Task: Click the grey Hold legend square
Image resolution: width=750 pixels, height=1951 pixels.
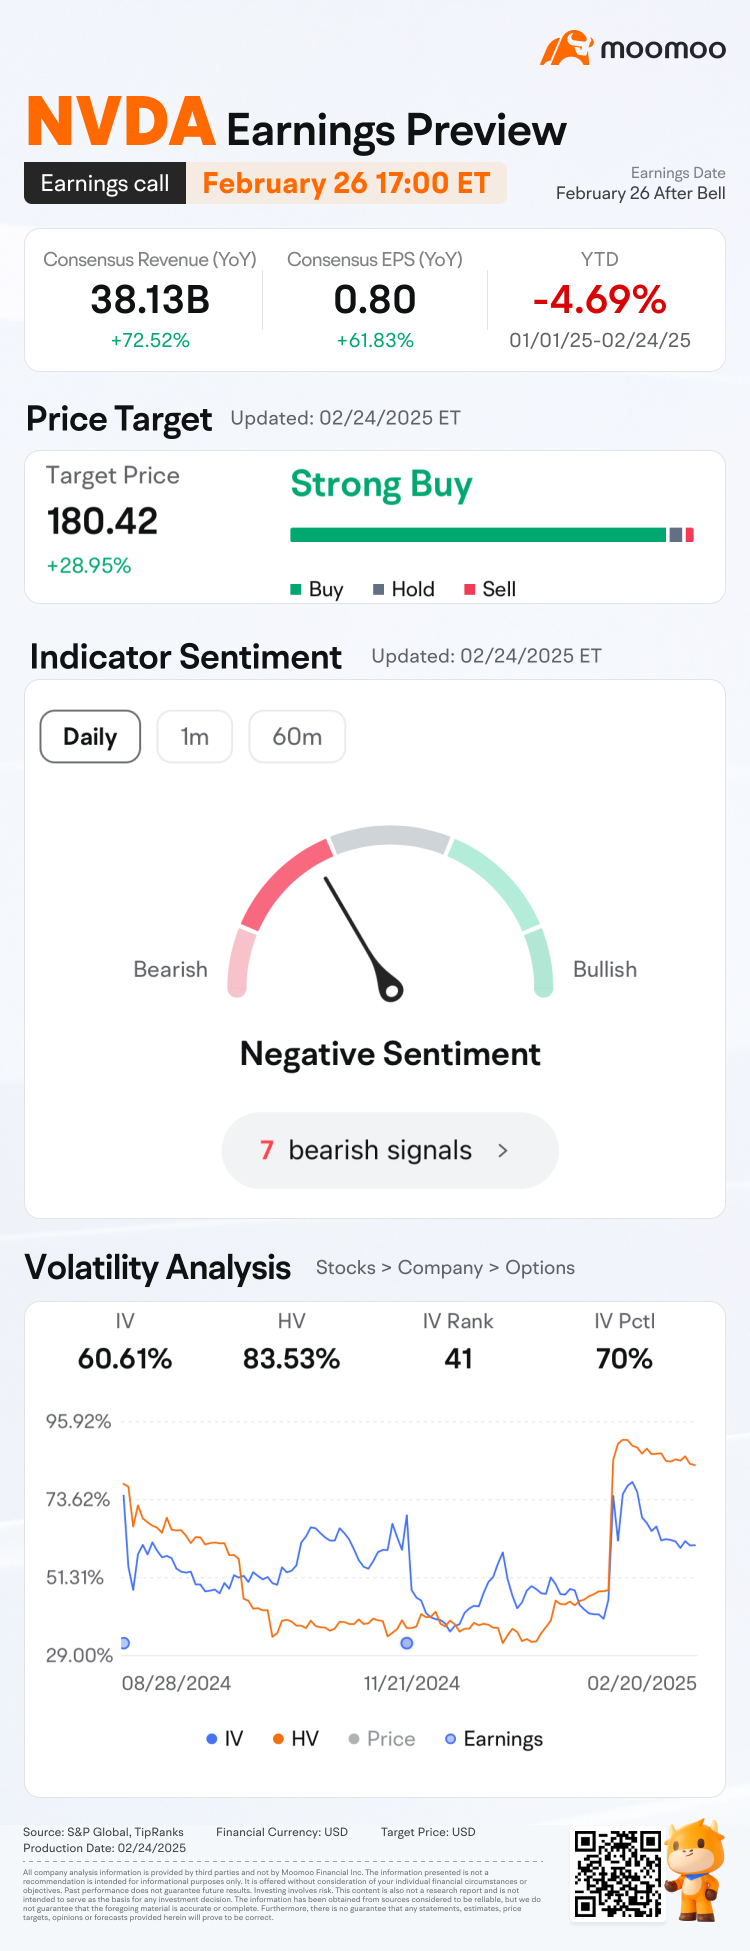Action: pyautogui.click(x=379, y=590)
